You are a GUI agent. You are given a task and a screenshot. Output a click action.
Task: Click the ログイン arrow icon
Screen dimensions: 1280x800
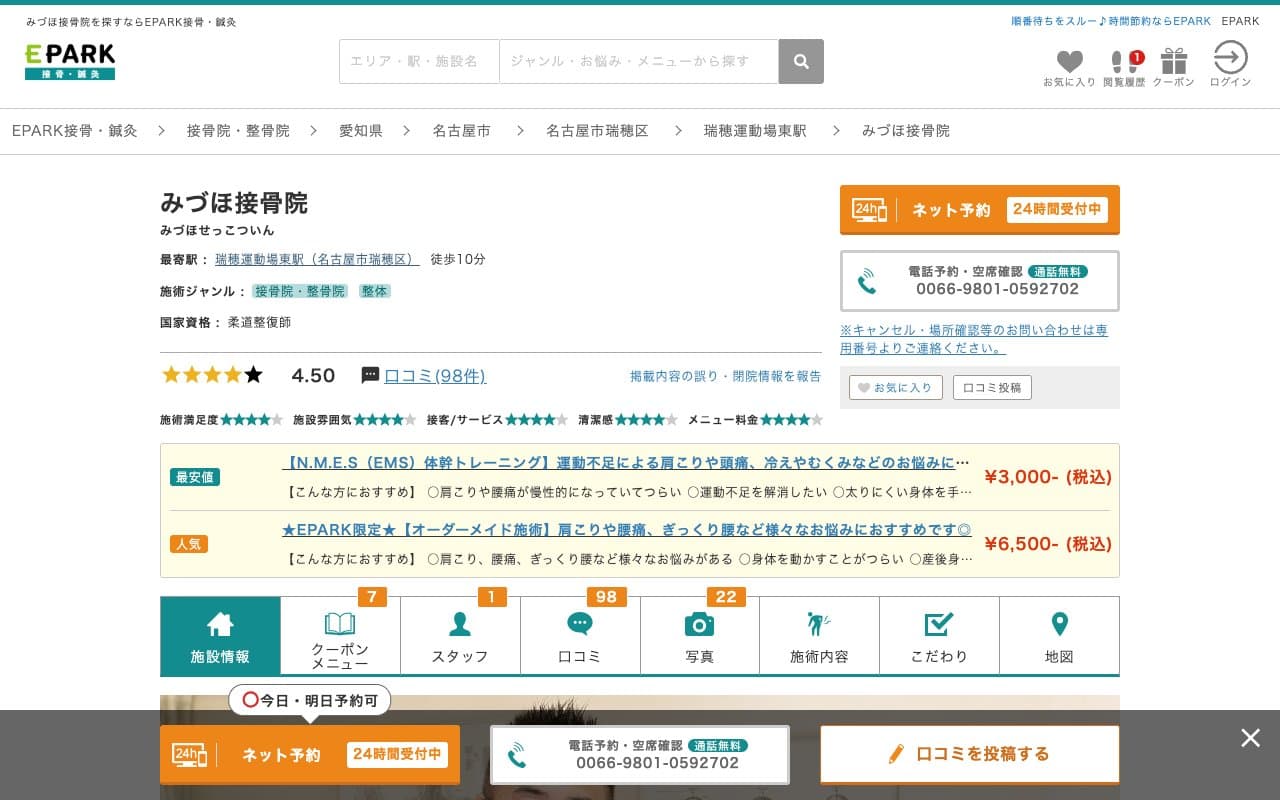point(1229,60)
